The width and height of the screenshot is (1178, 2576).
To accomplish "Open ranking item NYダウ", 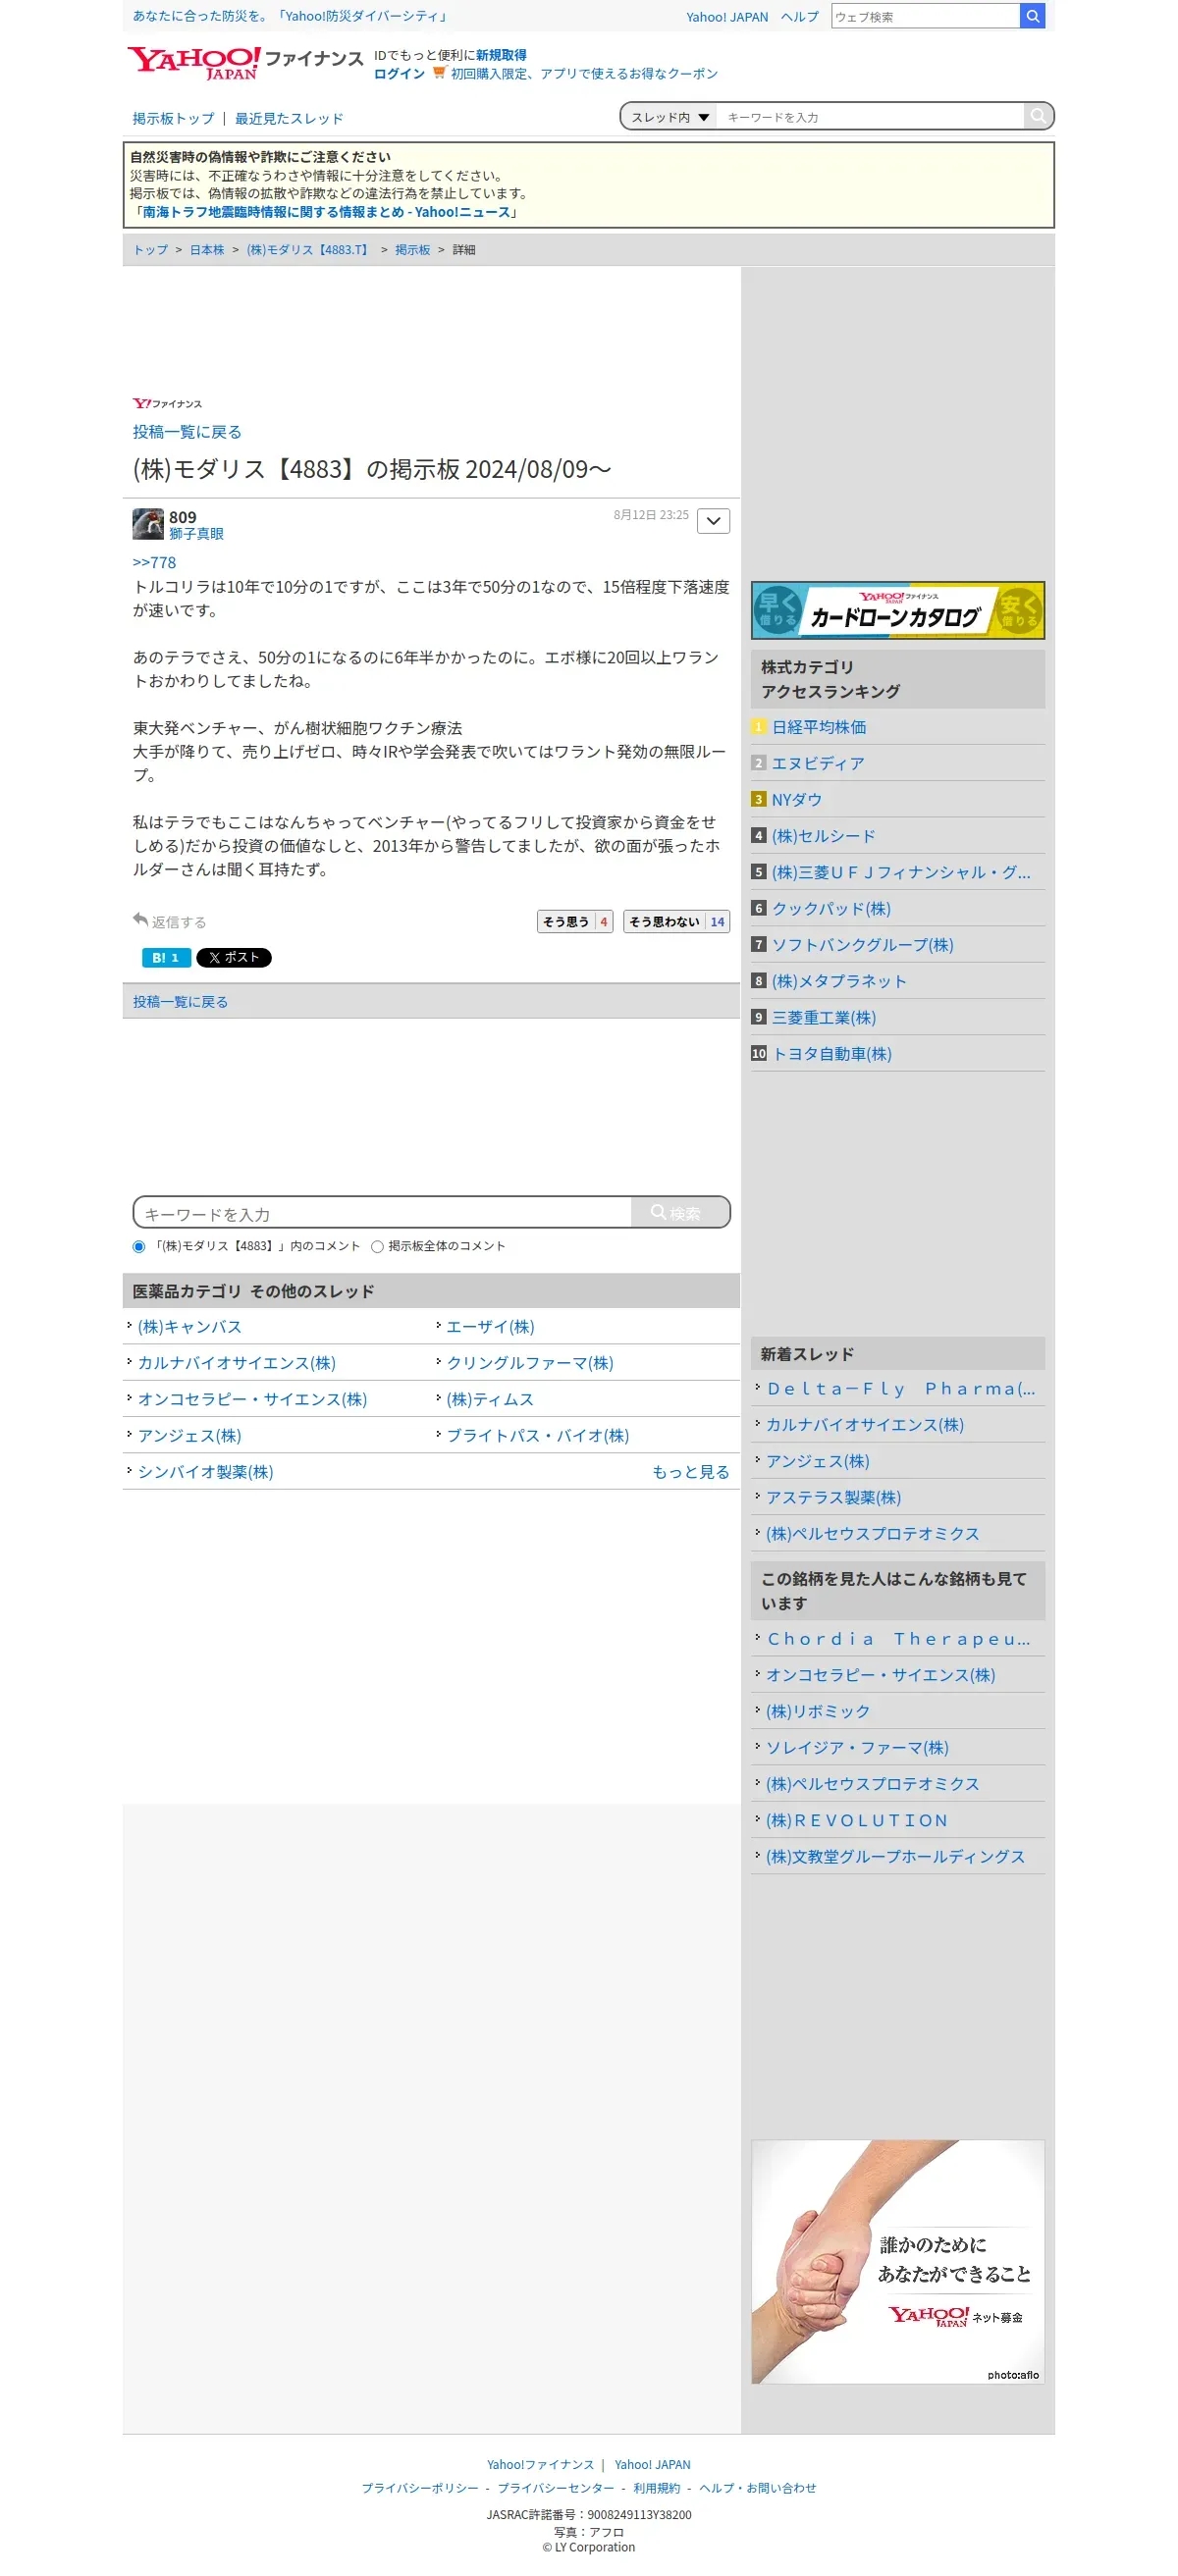I will click(797, 800).
